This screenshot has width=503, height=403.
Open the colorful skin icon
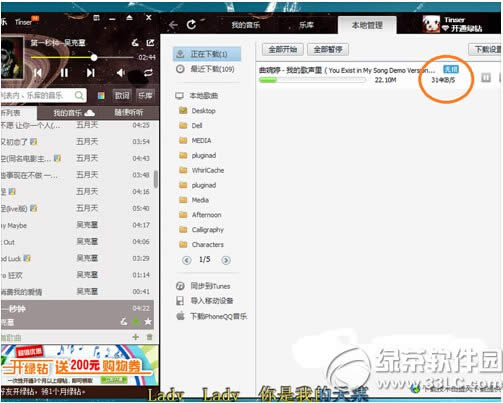[x=101, y=96]
